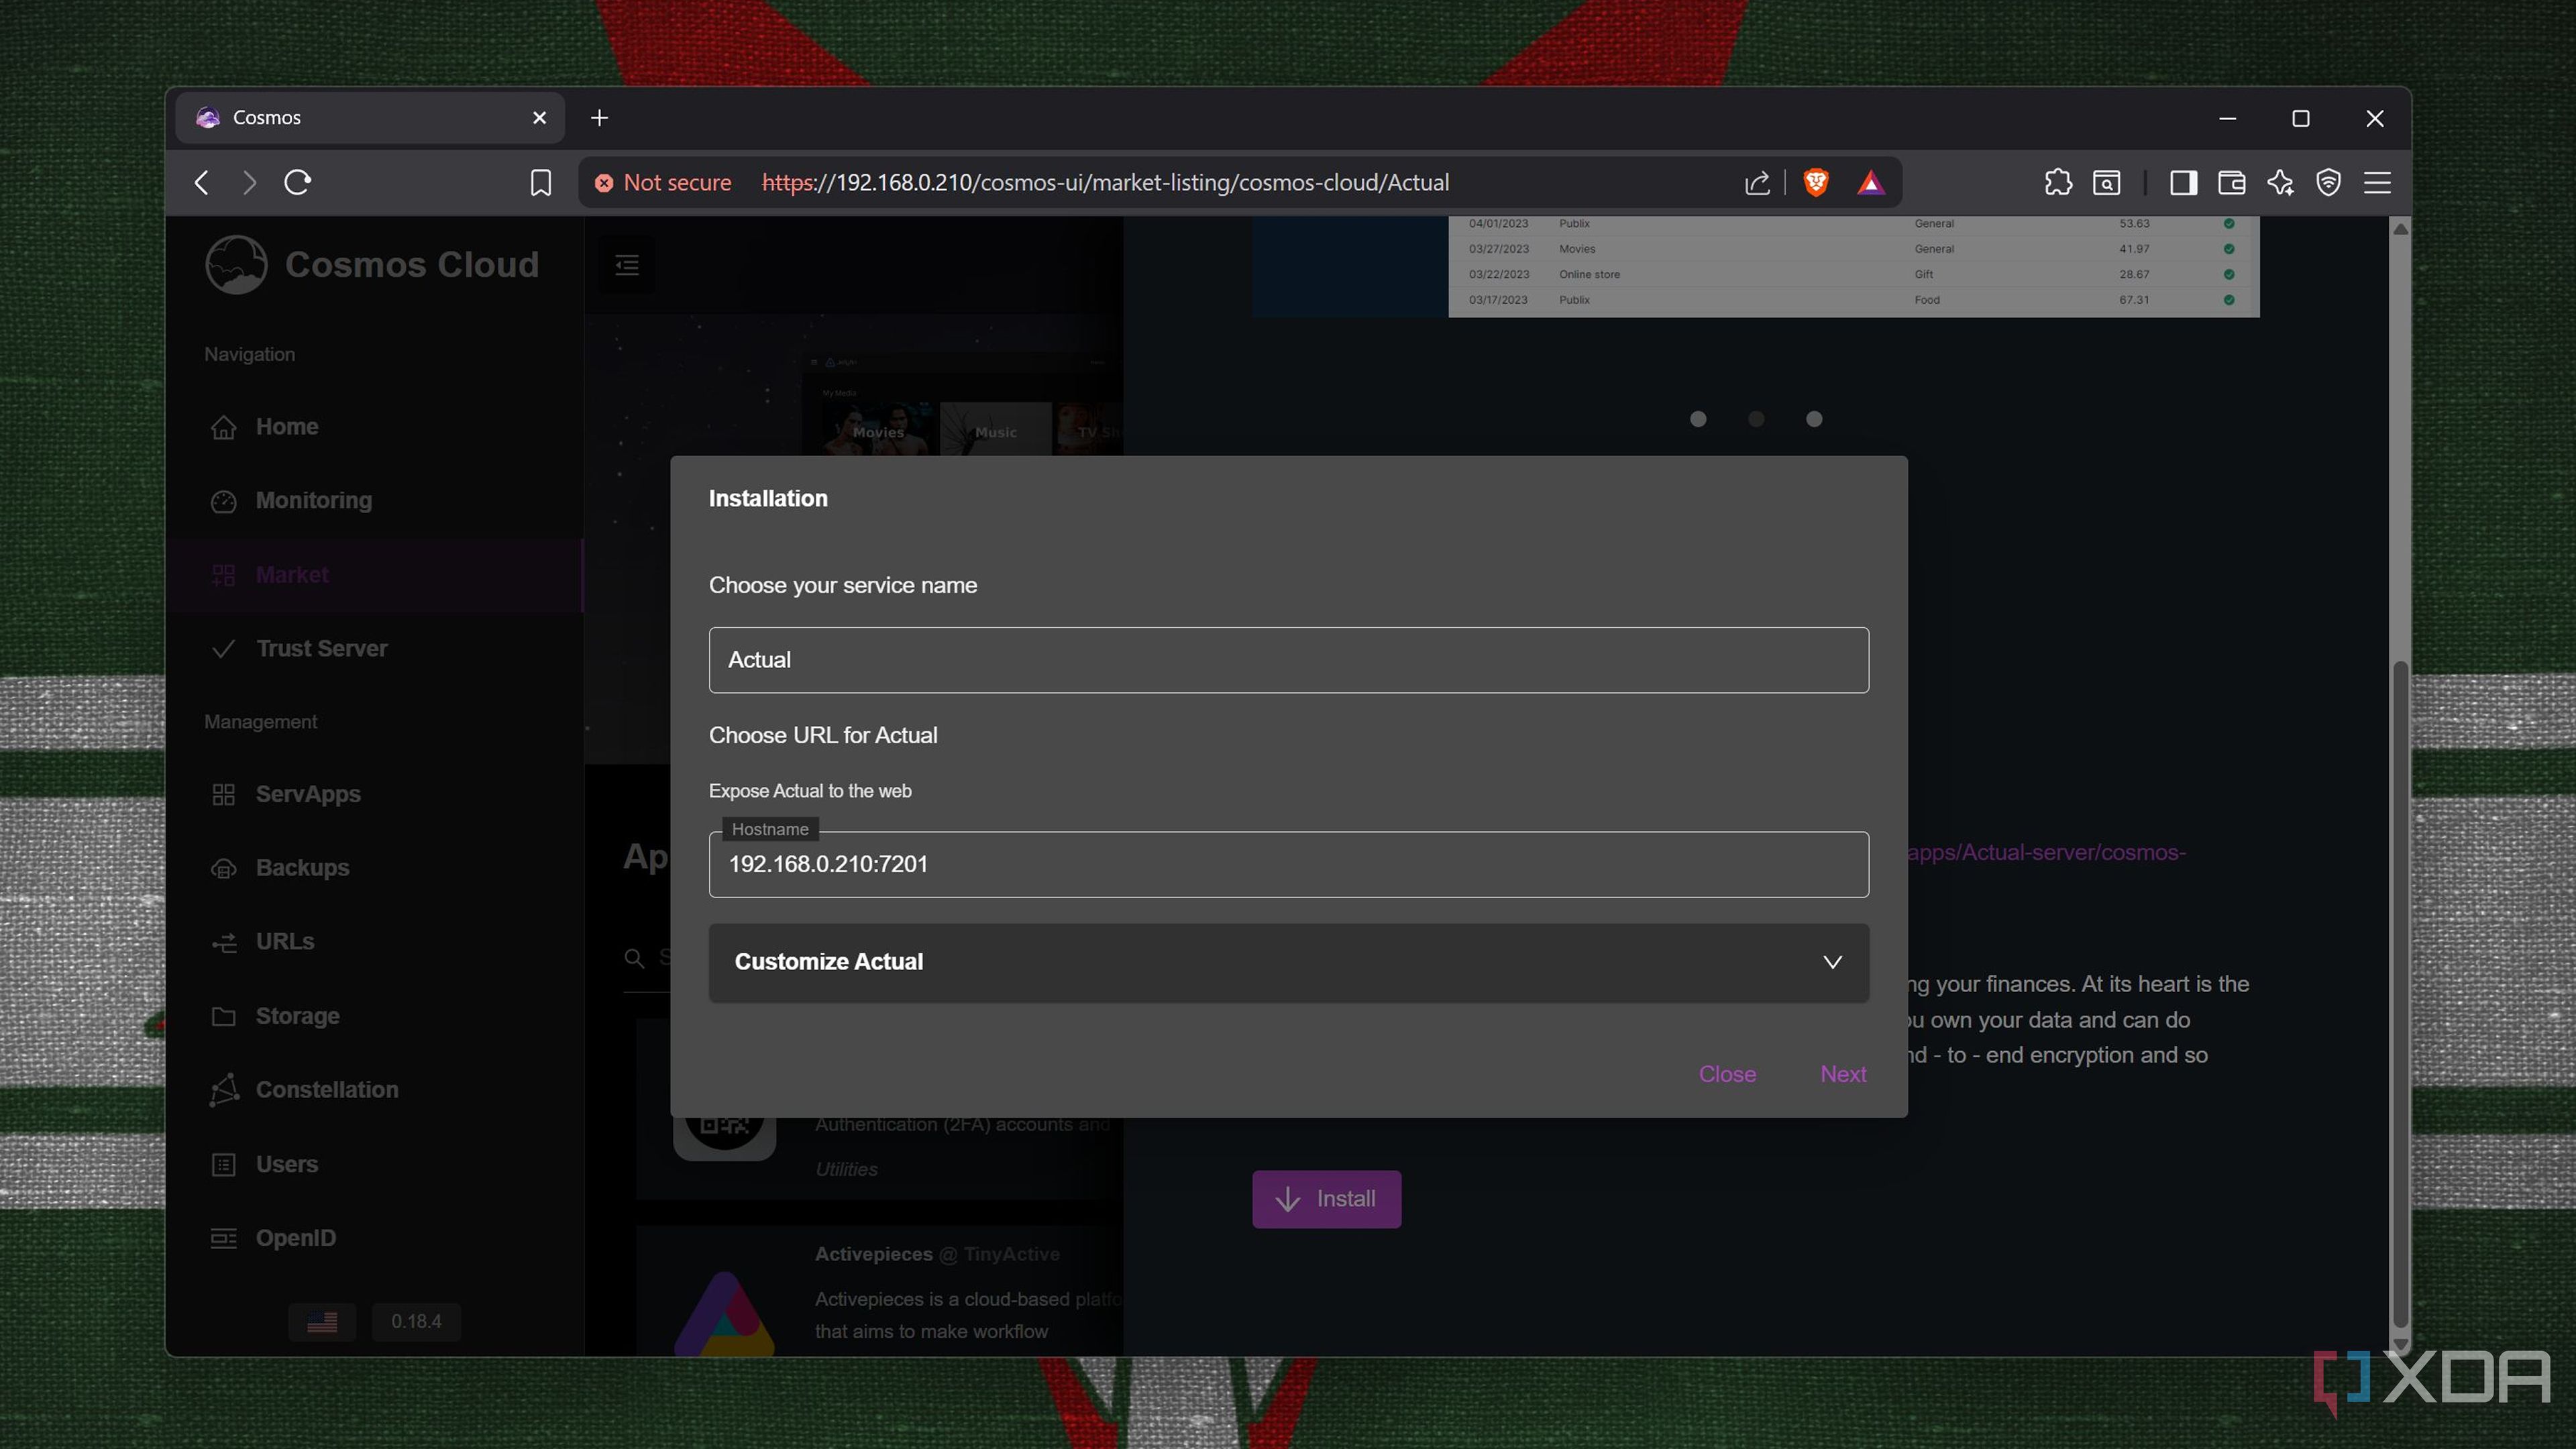The width and height of the screenshot is (2576, 1449).
Task: Bookmark this page with the bookmark icon
Action: click(x=541, y=183)
